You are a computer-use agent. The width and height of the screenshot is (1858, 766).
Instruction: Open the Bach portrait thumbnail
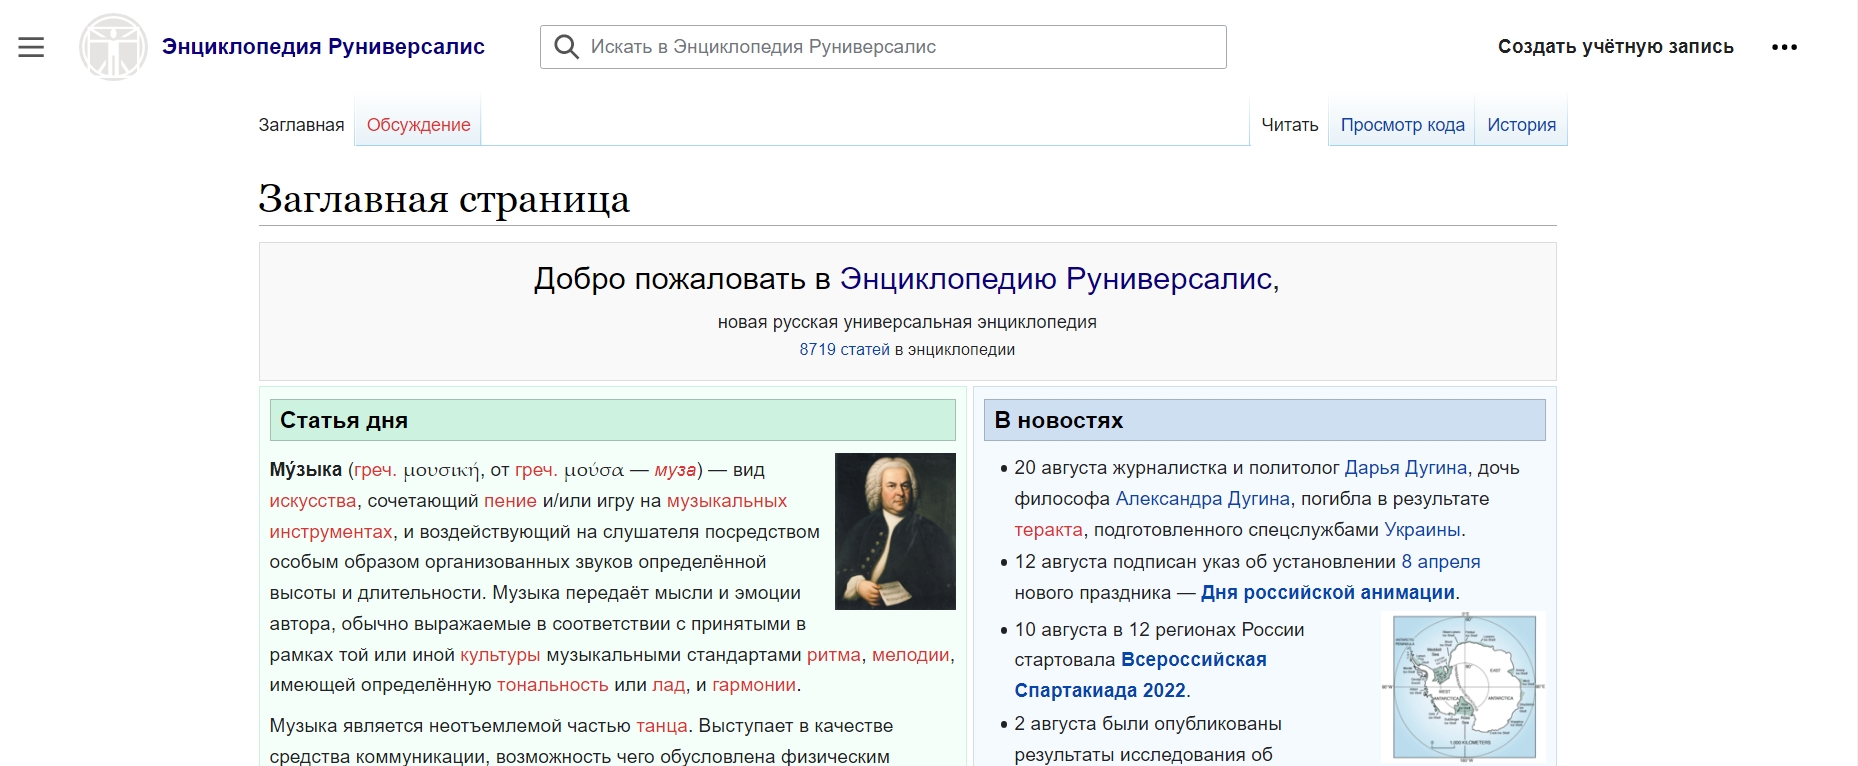[895, 531]
